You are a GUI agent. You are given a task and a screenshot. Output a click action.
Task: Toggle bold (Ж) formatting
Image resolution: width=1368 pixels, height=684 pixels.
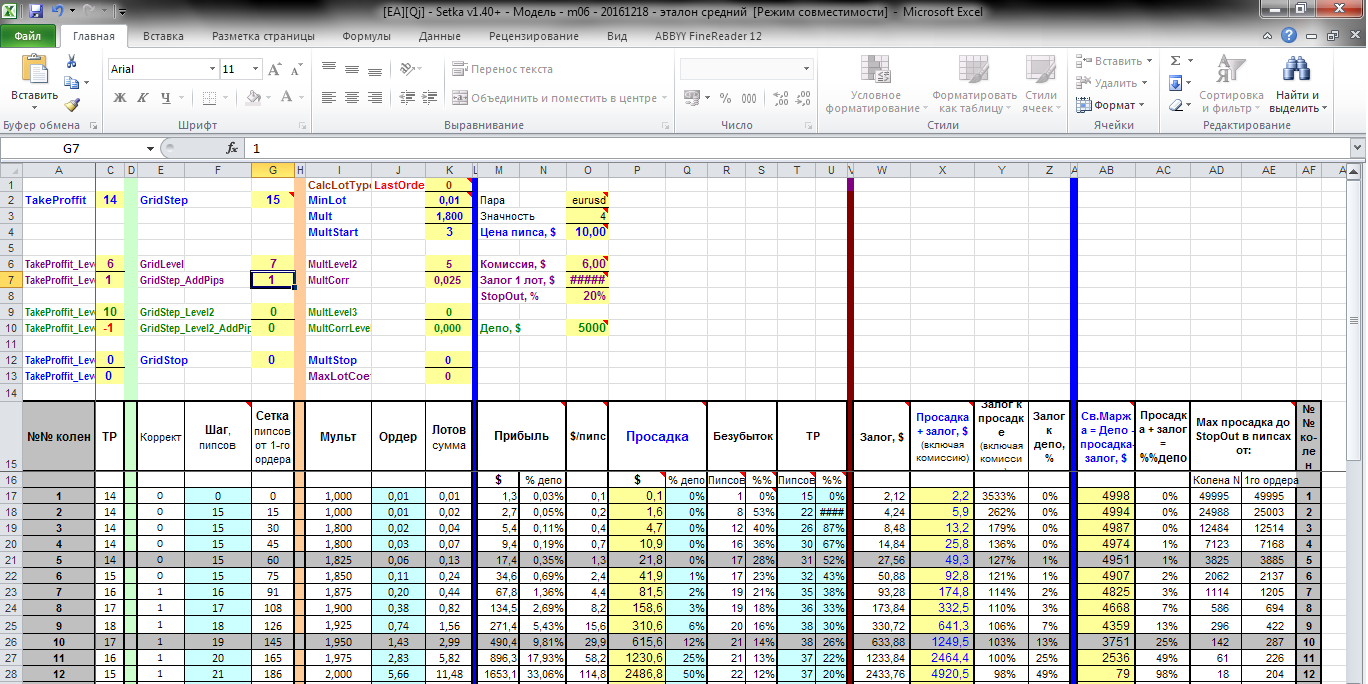click(x=119, y=98)
